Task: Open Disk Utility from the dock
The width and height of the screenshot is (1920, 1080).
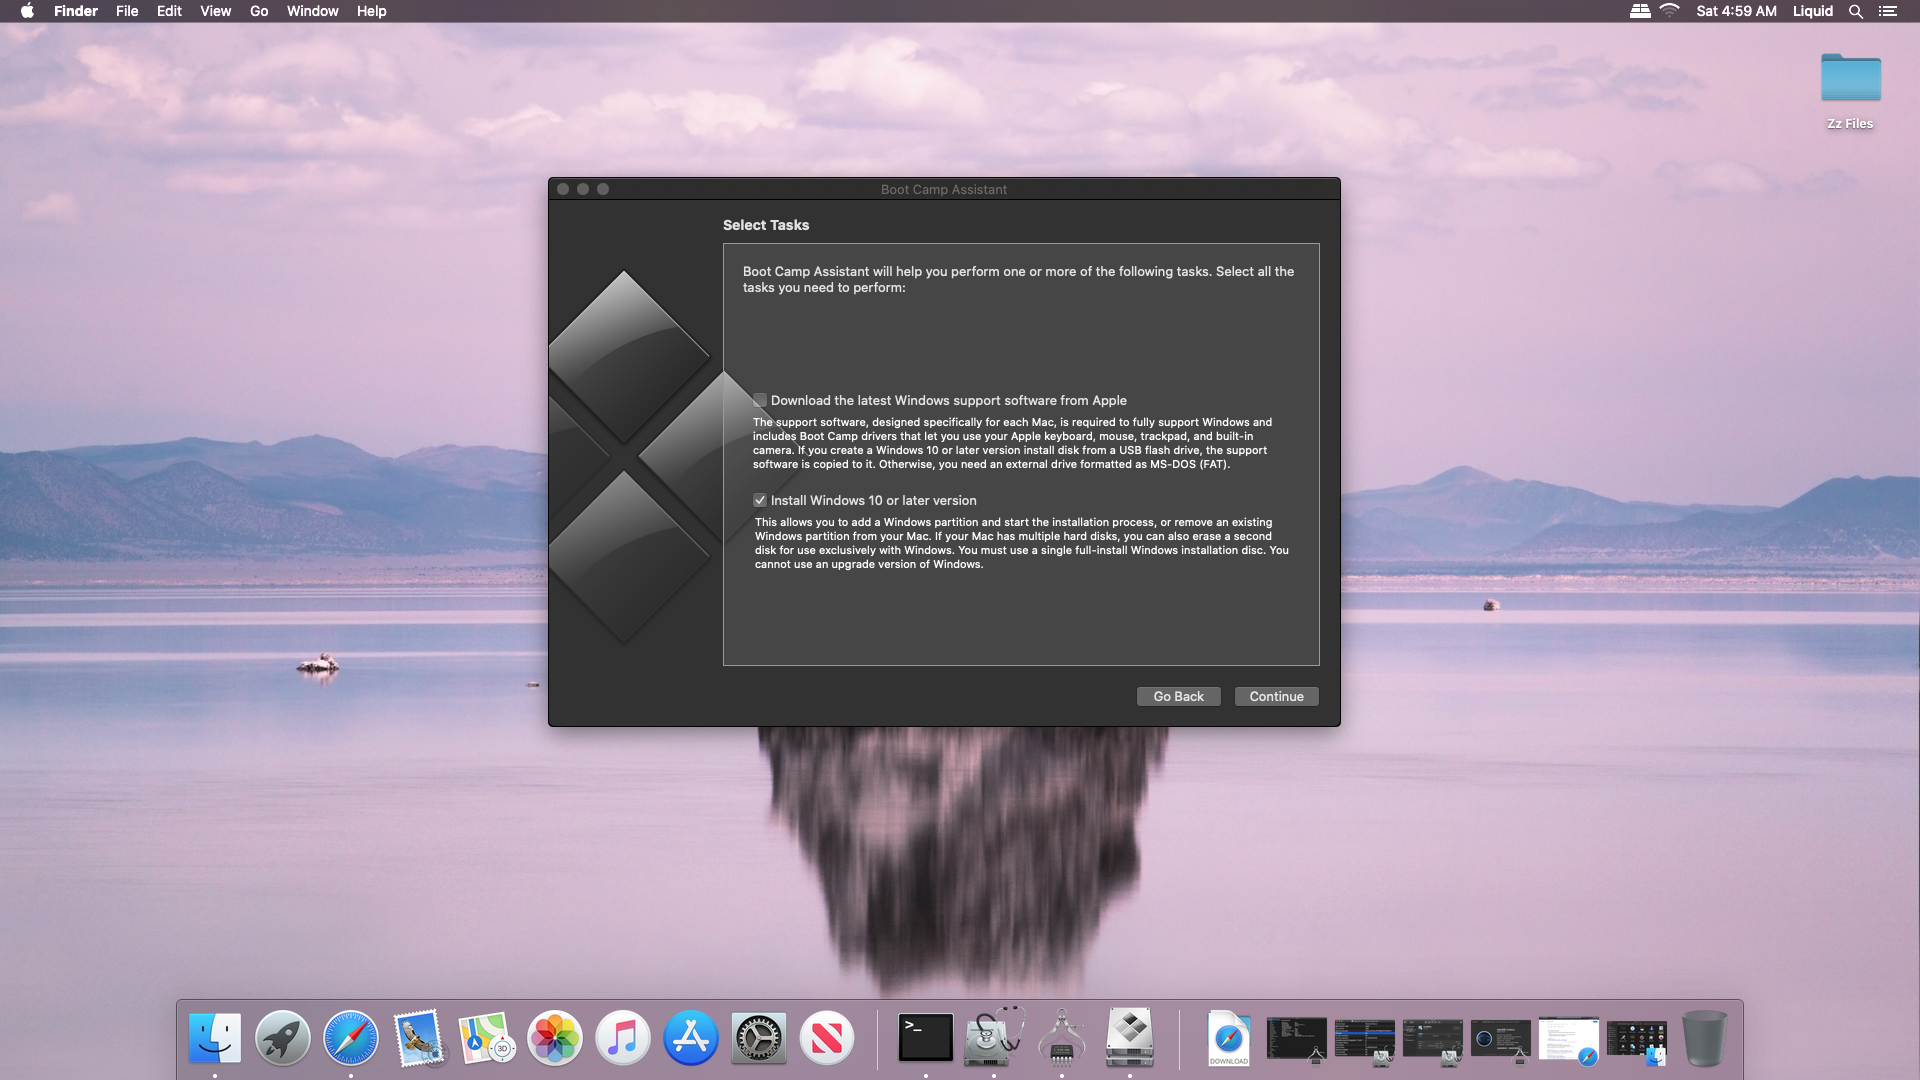Action: [x=994, y=1038]
